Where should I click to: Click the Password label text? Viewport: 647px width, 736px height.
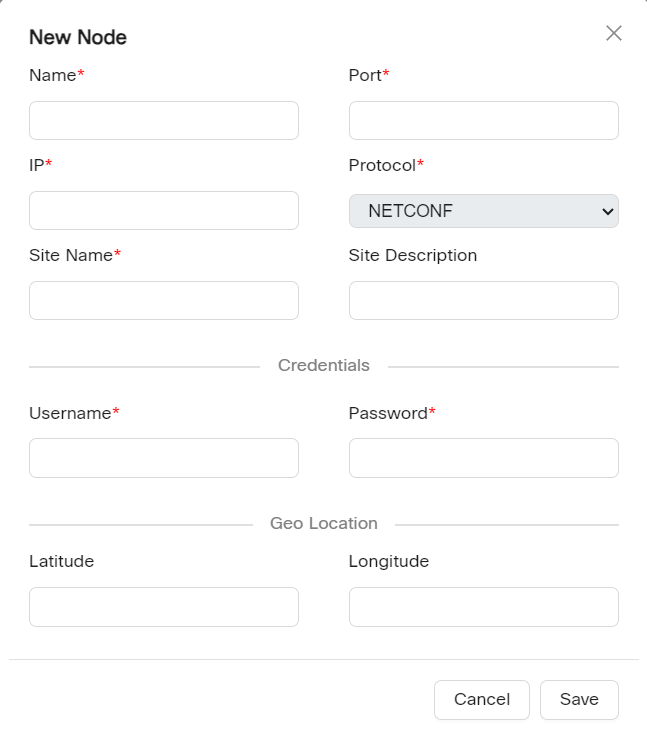[388, 413]
